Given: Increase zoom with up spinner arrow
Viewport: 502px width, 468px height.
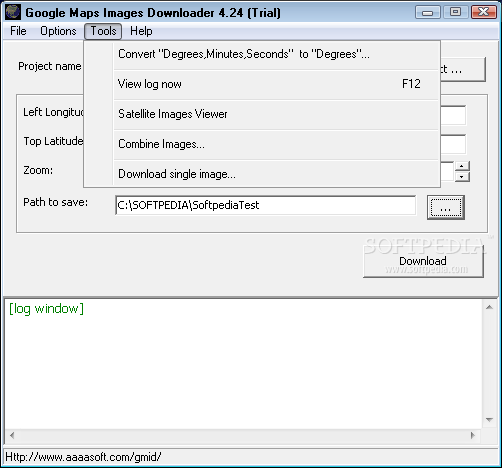Looking at the screenshot, I should [x=462, y=166].
